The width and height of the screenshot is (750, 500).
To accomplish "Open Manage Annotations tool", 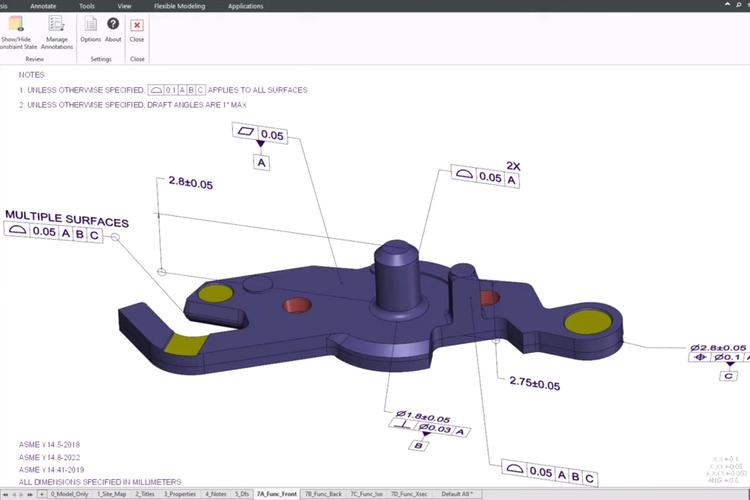I will (55, 25).
